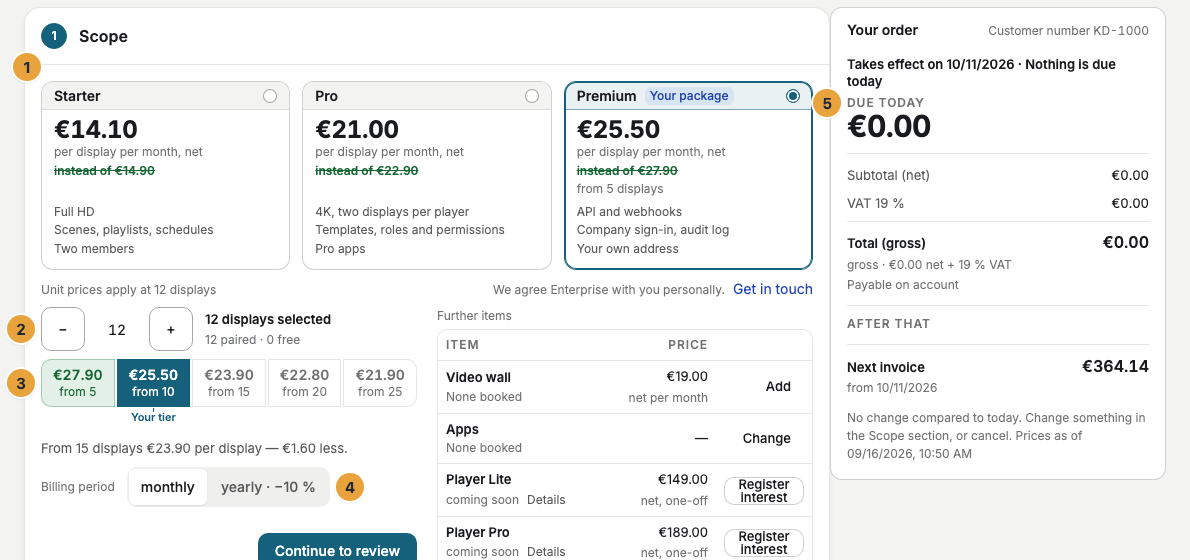Switch billing period to yearly −10 %
Image resolution: width=1190 pixels, height=560 pixels.
tap(268, 487)
